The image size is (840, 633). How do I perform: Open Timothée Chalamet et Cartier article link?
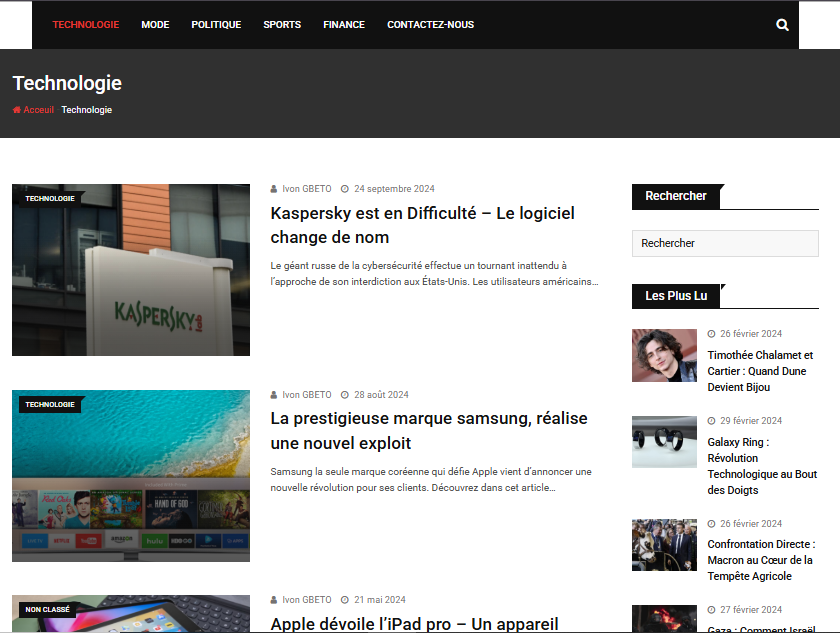point(760,371)
